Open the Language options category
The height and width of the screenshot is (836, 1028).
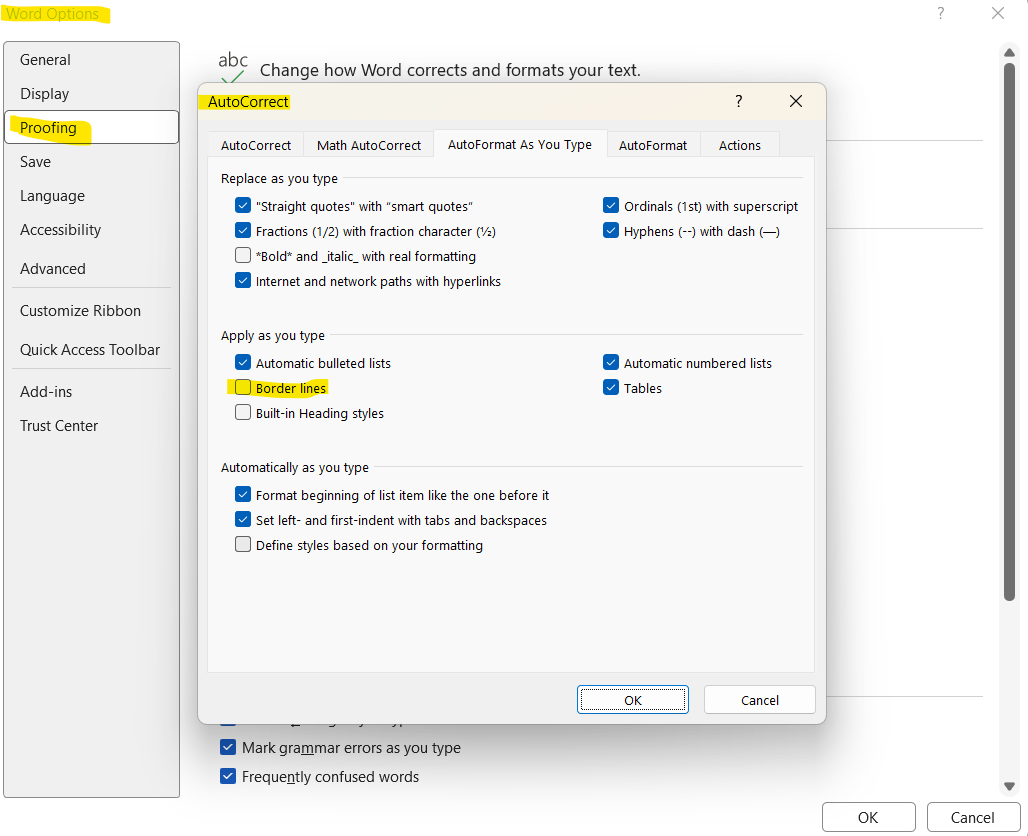tap(91, 196)
